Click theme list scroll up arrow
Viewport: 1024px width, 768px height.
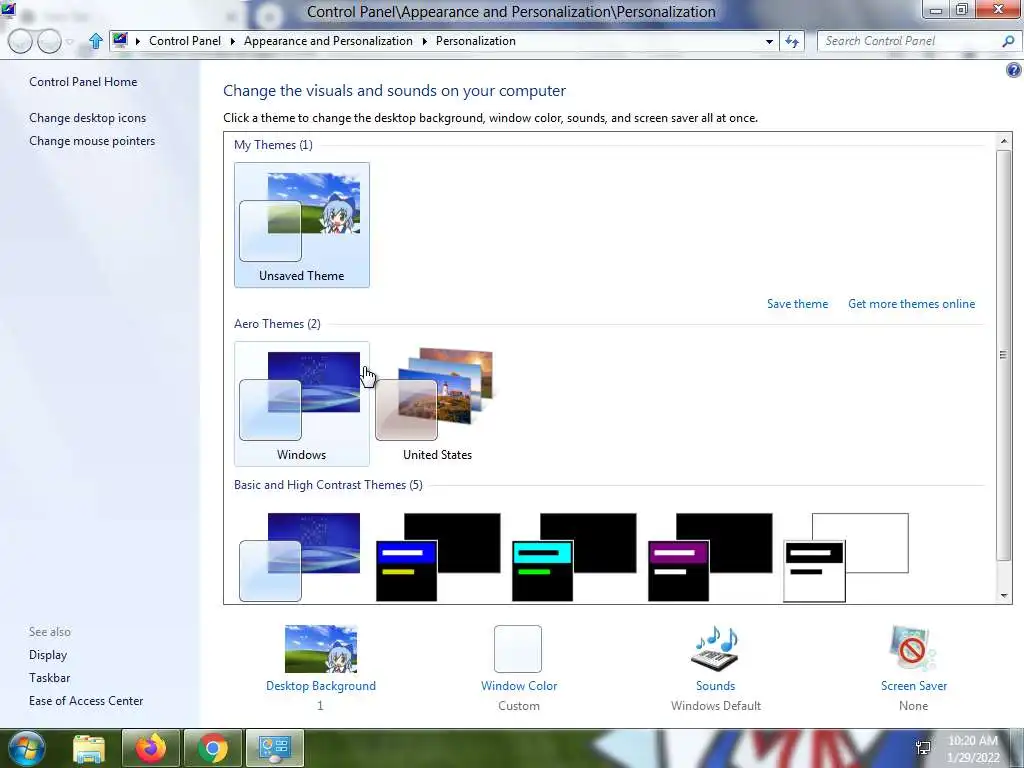(x=1004, y=141)
